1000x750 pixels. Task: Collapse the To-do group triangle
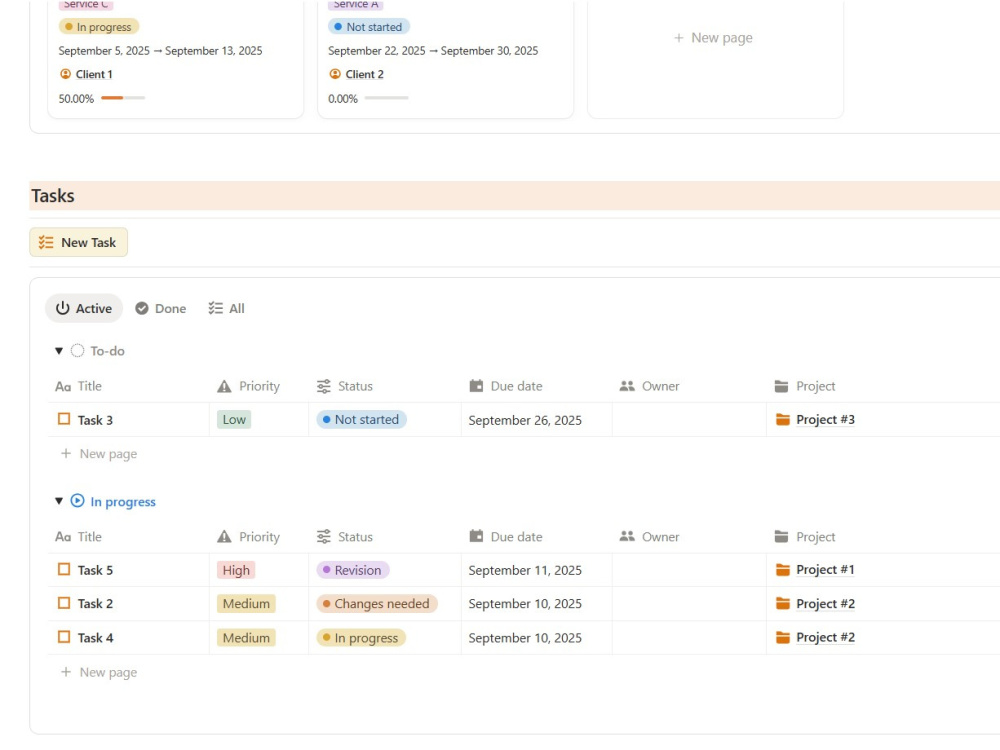click(x=59, y=351)
